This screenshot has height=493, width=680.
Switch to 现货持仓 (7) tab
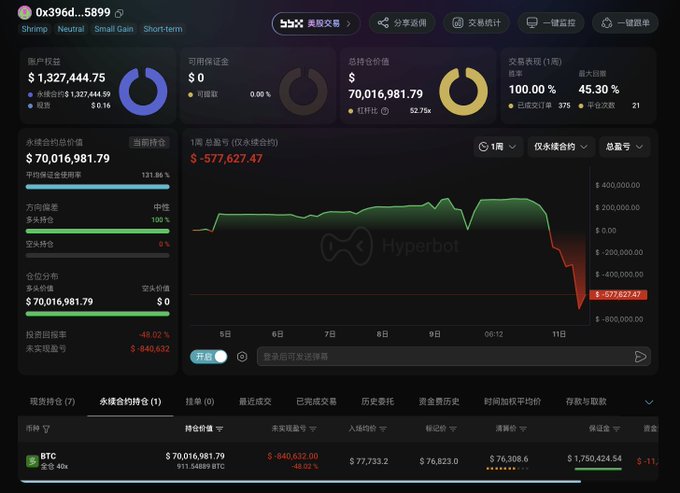(52, 402)
